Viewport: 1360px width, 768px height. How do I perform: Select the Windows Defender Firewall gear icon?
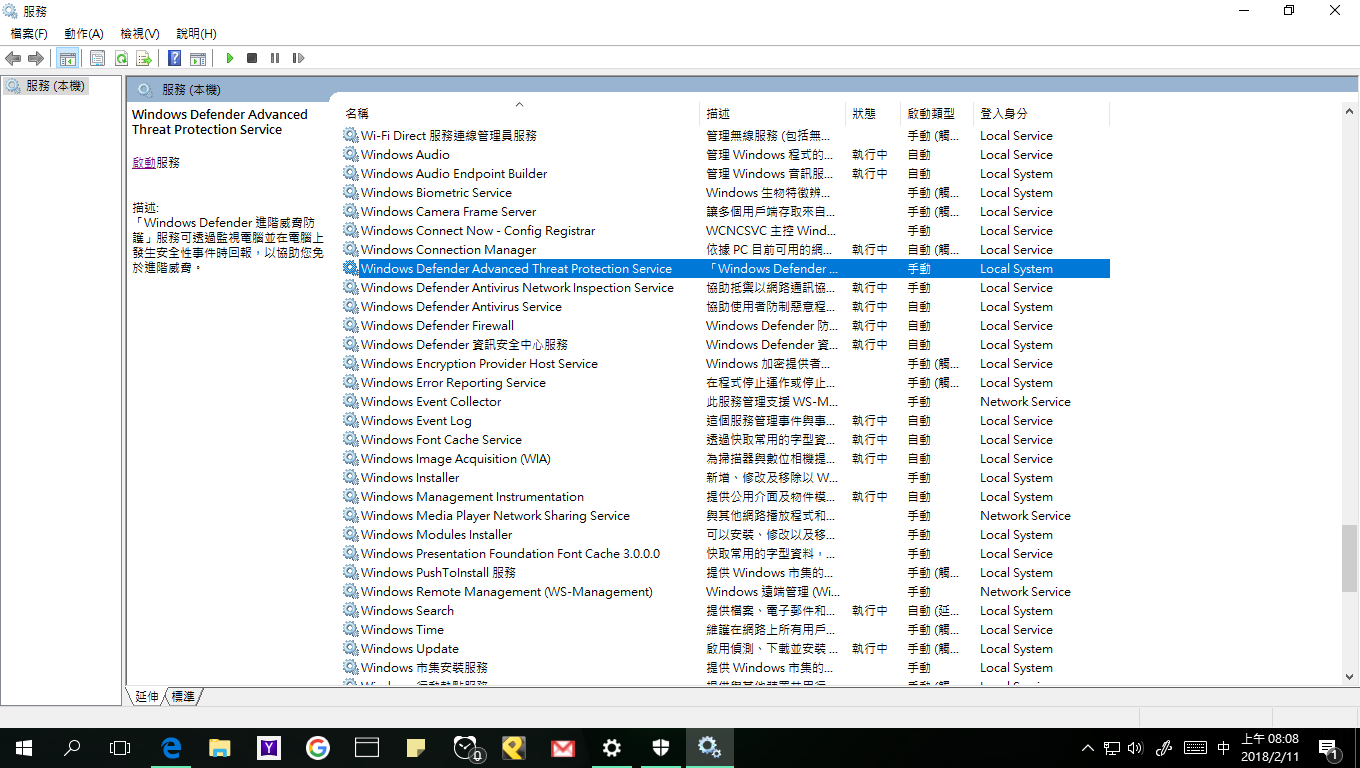[350, 325]
